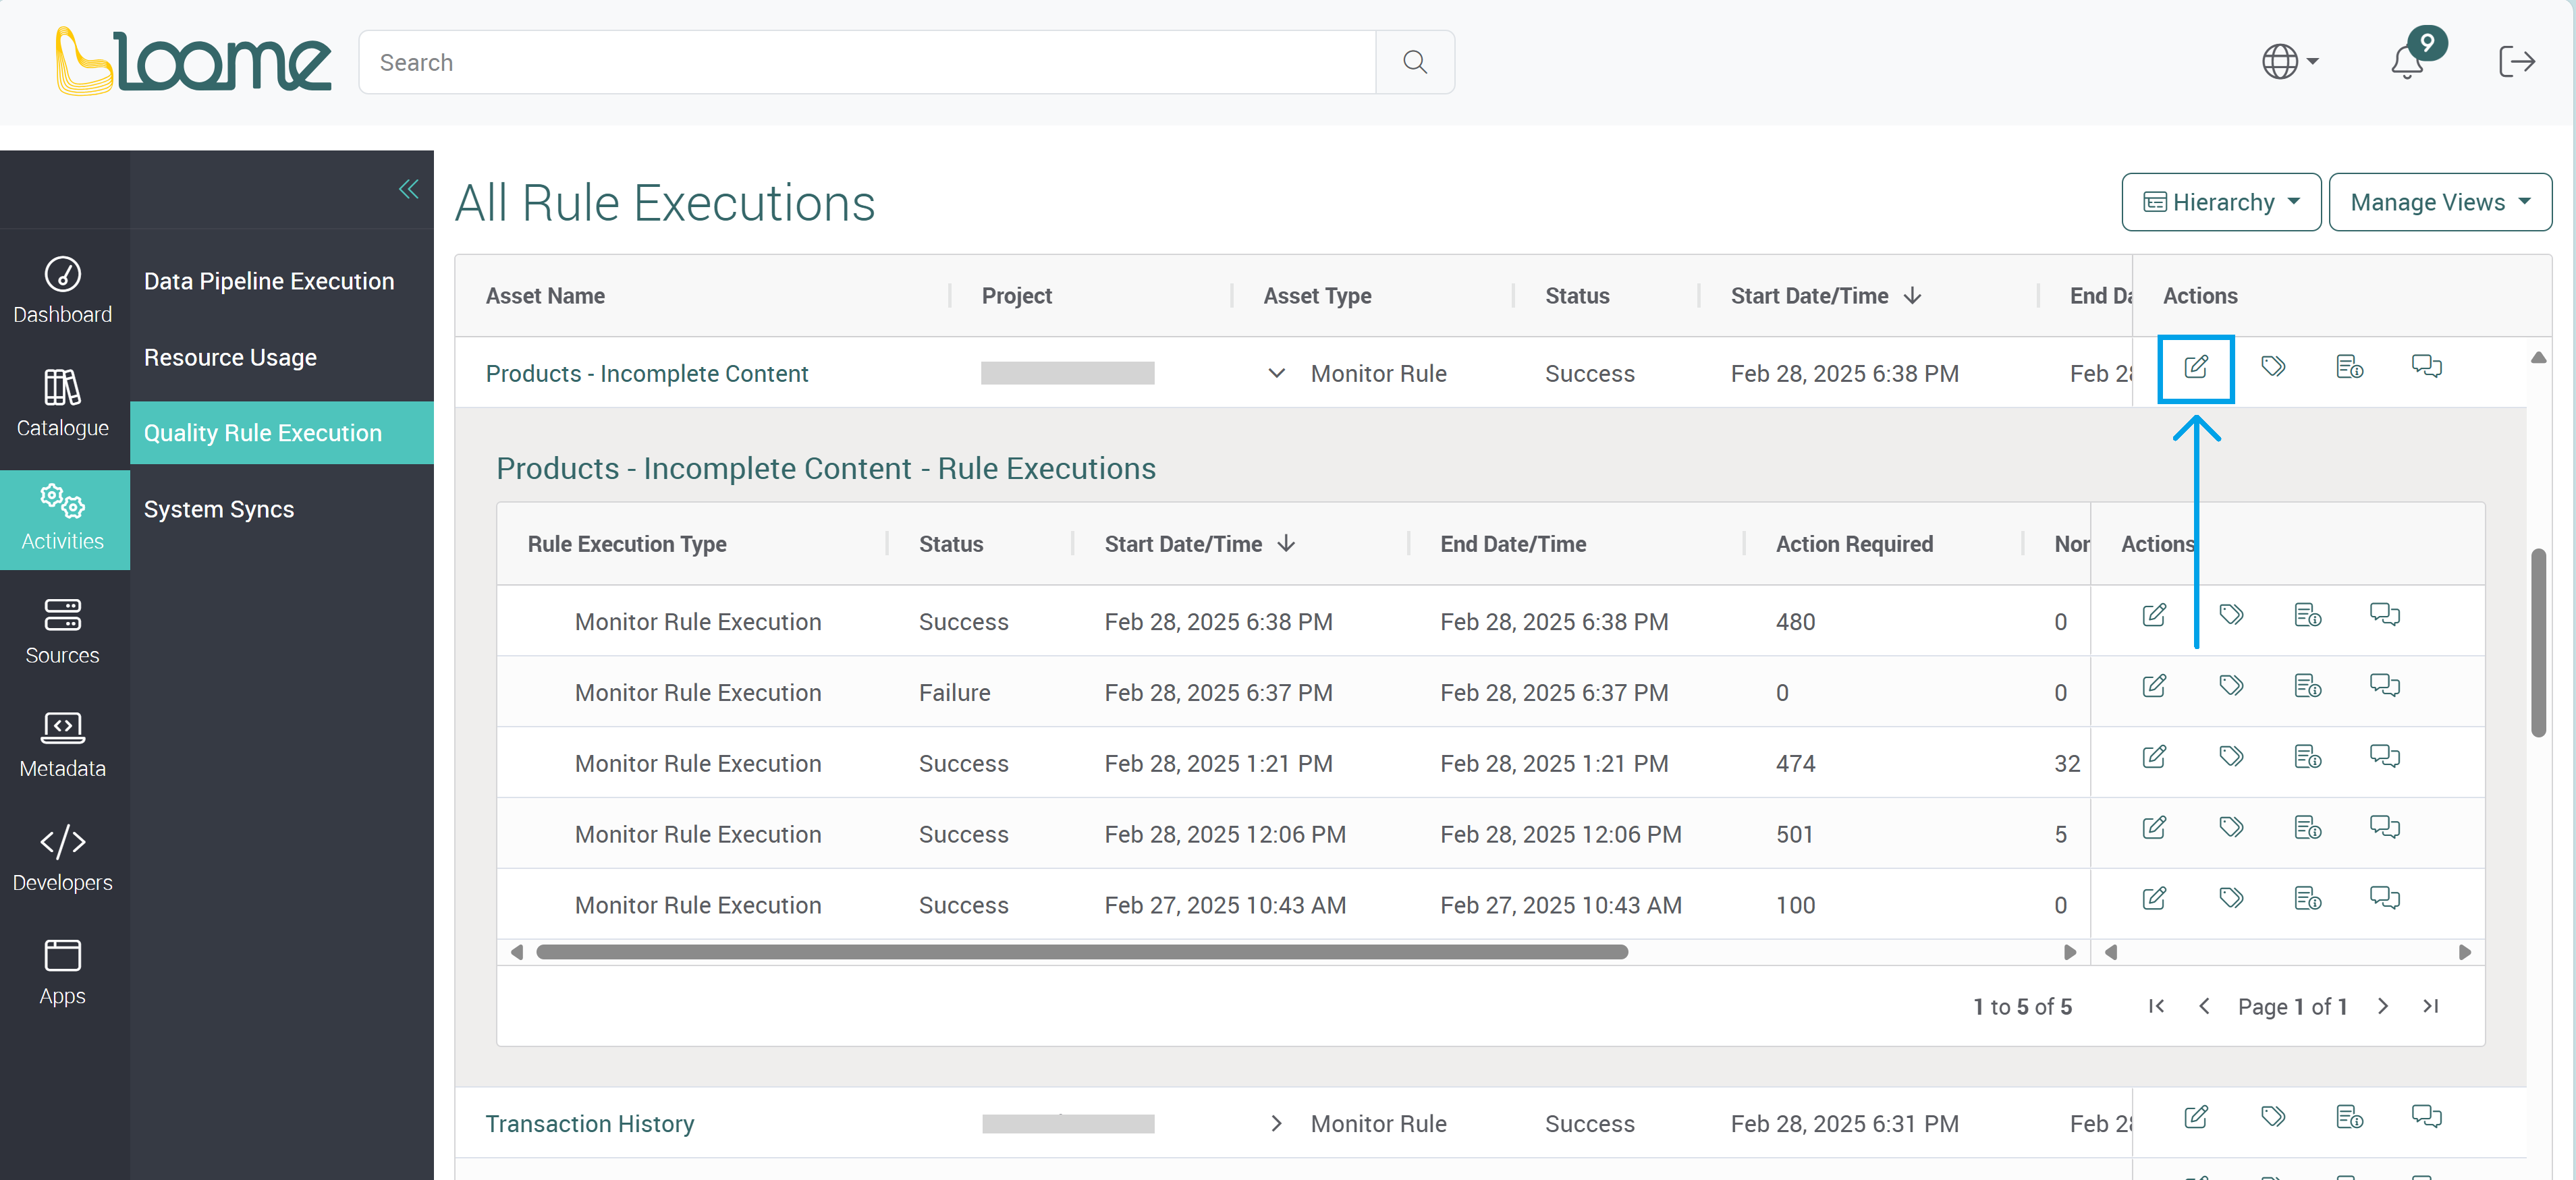The width and height of the screenshot is (2576, 1180).
Task: Open the Catalogue section
Action: (63, 403)
